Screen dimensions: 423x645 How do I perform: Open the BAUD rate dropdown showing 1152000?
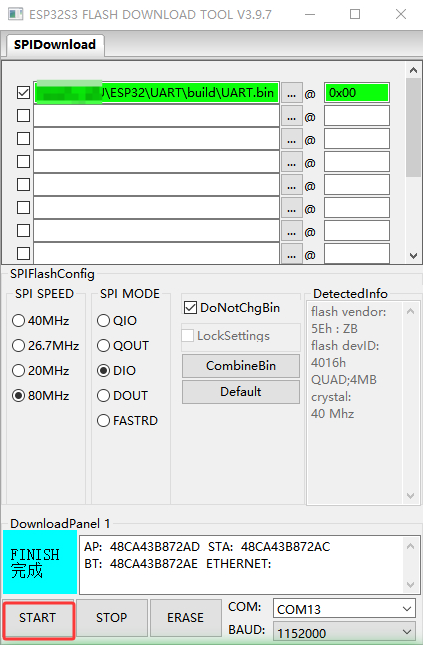344,633
